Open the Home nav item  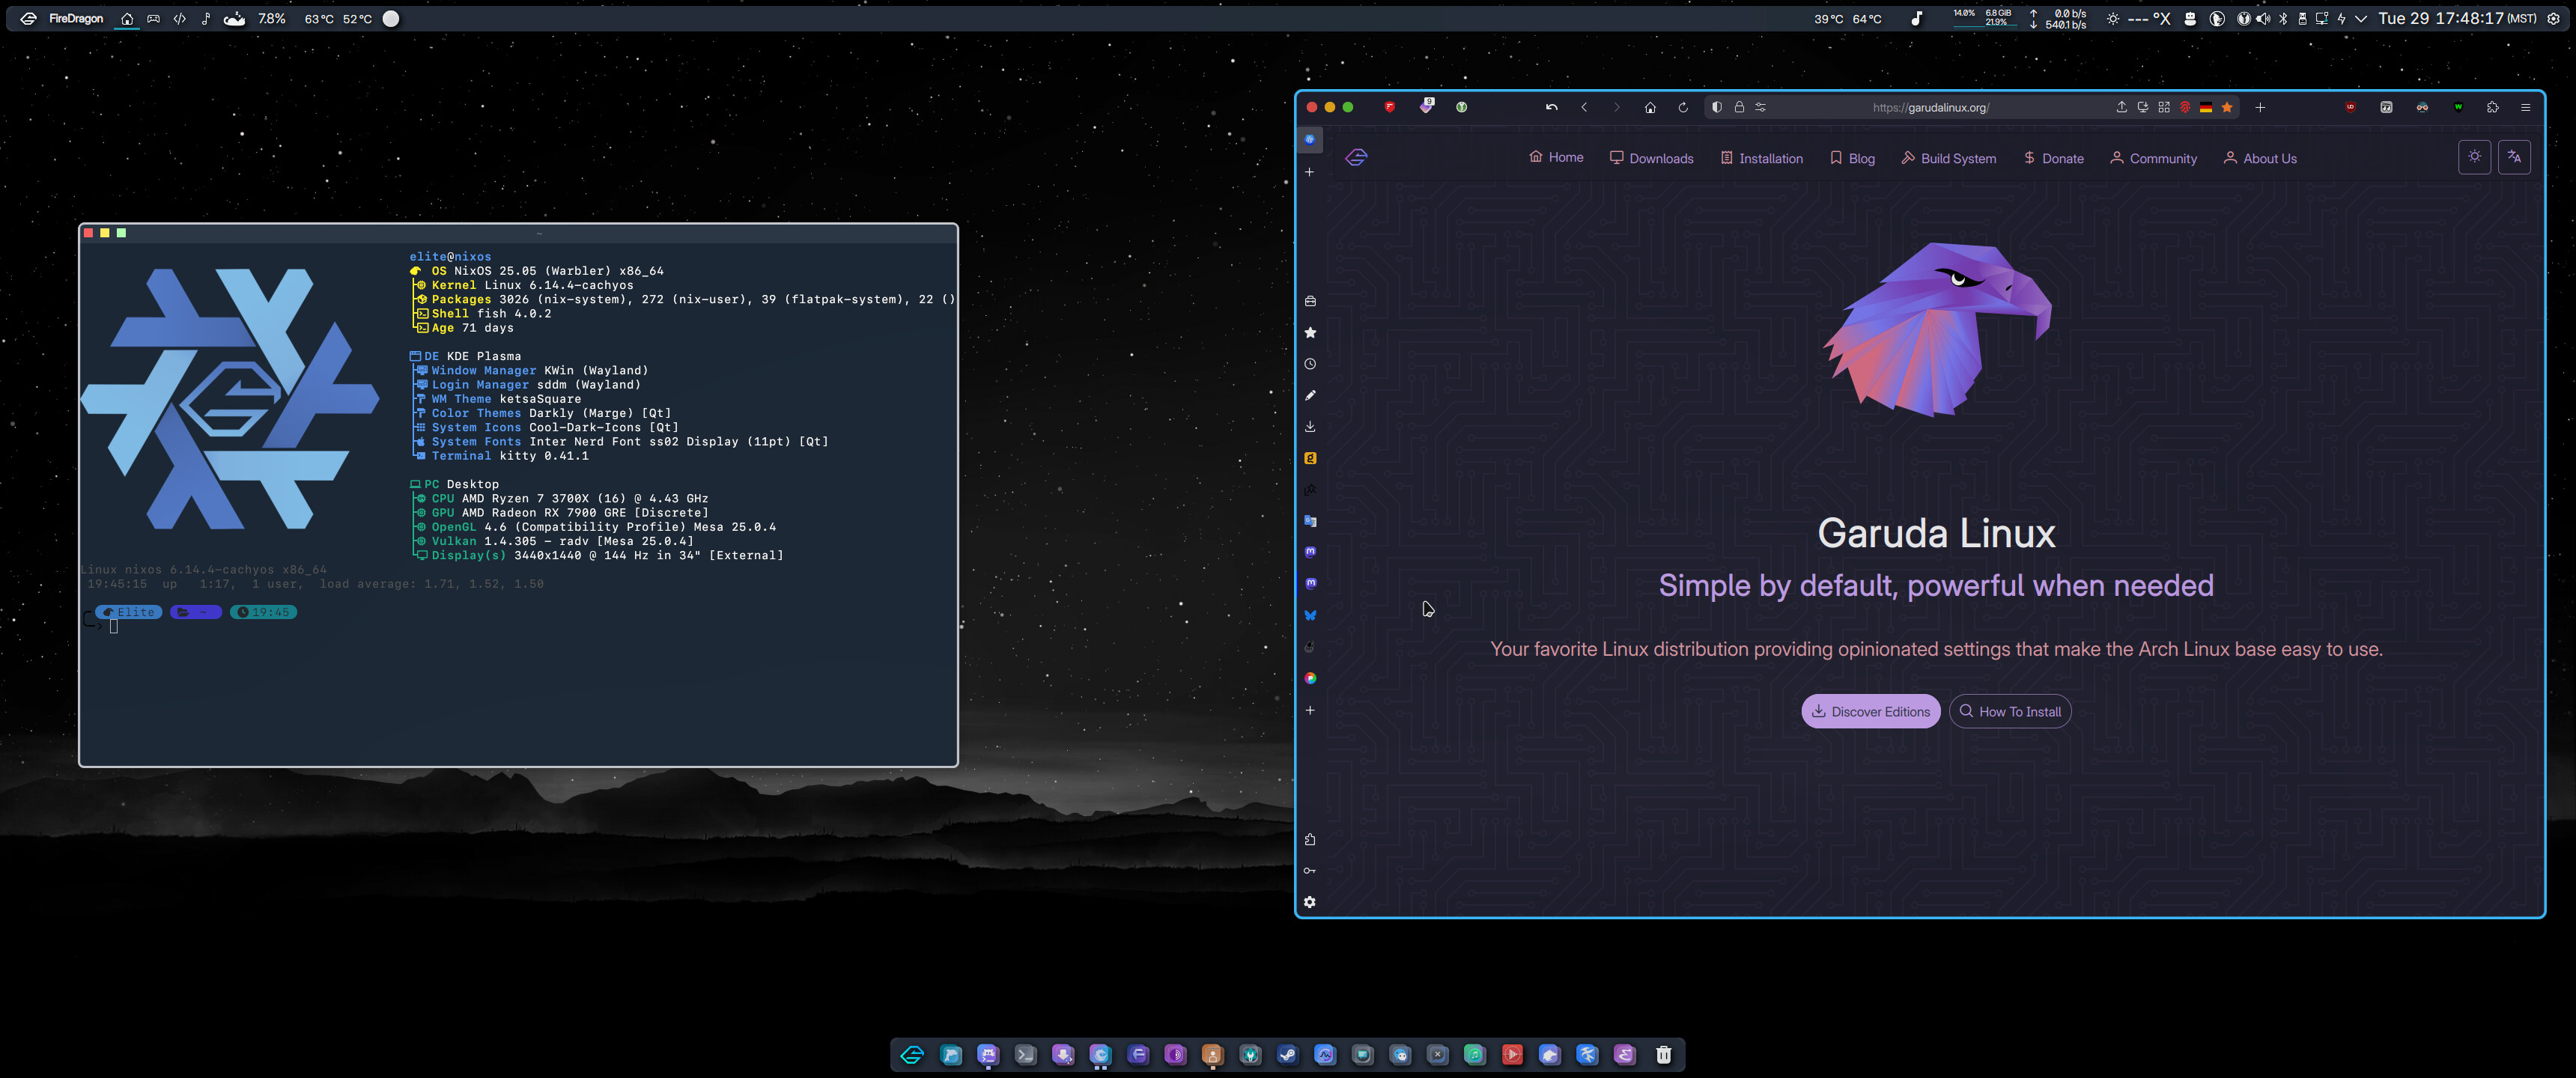1556,157
